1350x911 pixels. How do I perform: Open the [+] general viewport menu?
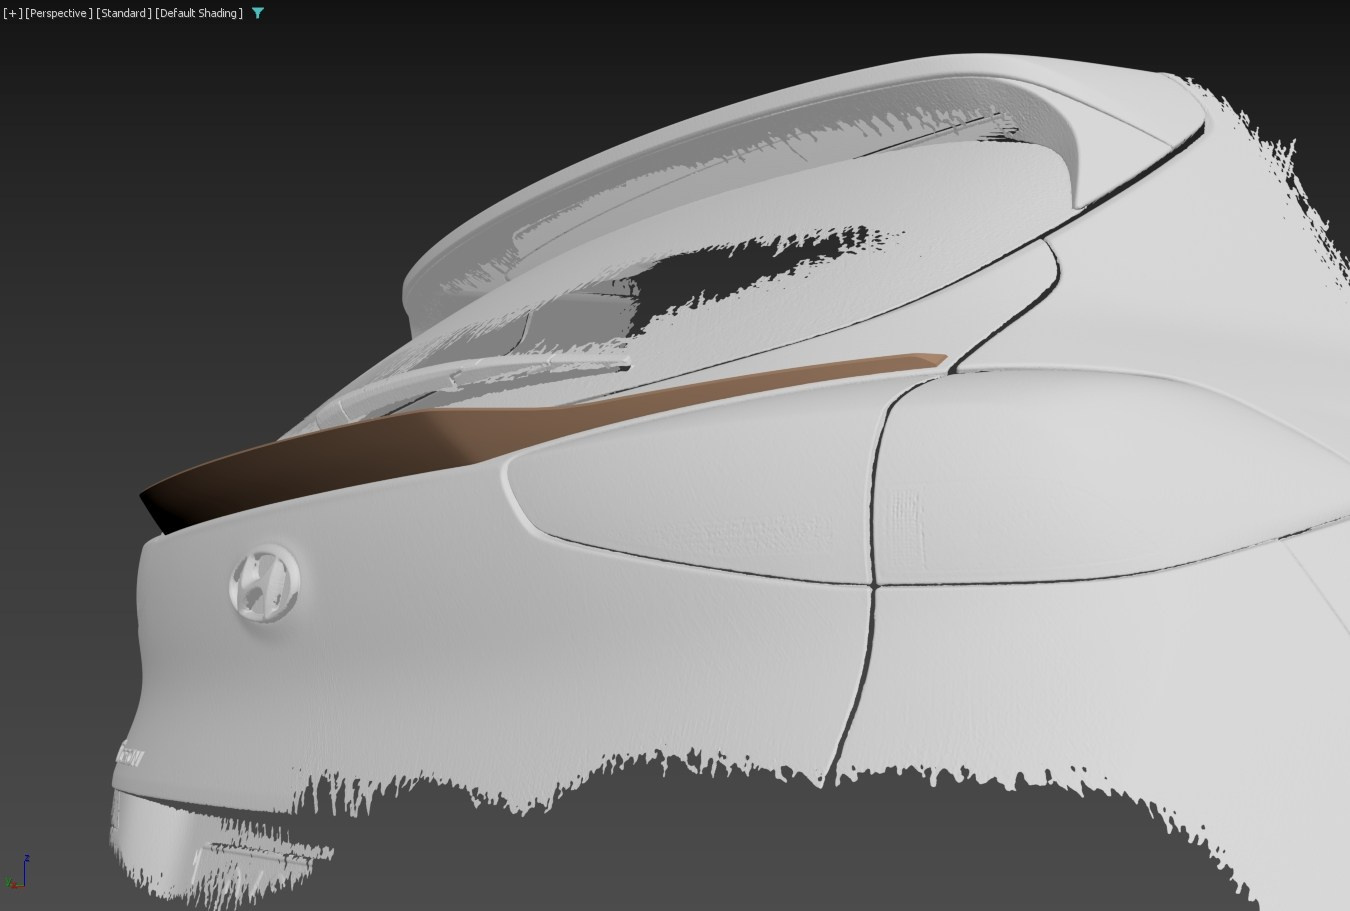tap(12, 13)
